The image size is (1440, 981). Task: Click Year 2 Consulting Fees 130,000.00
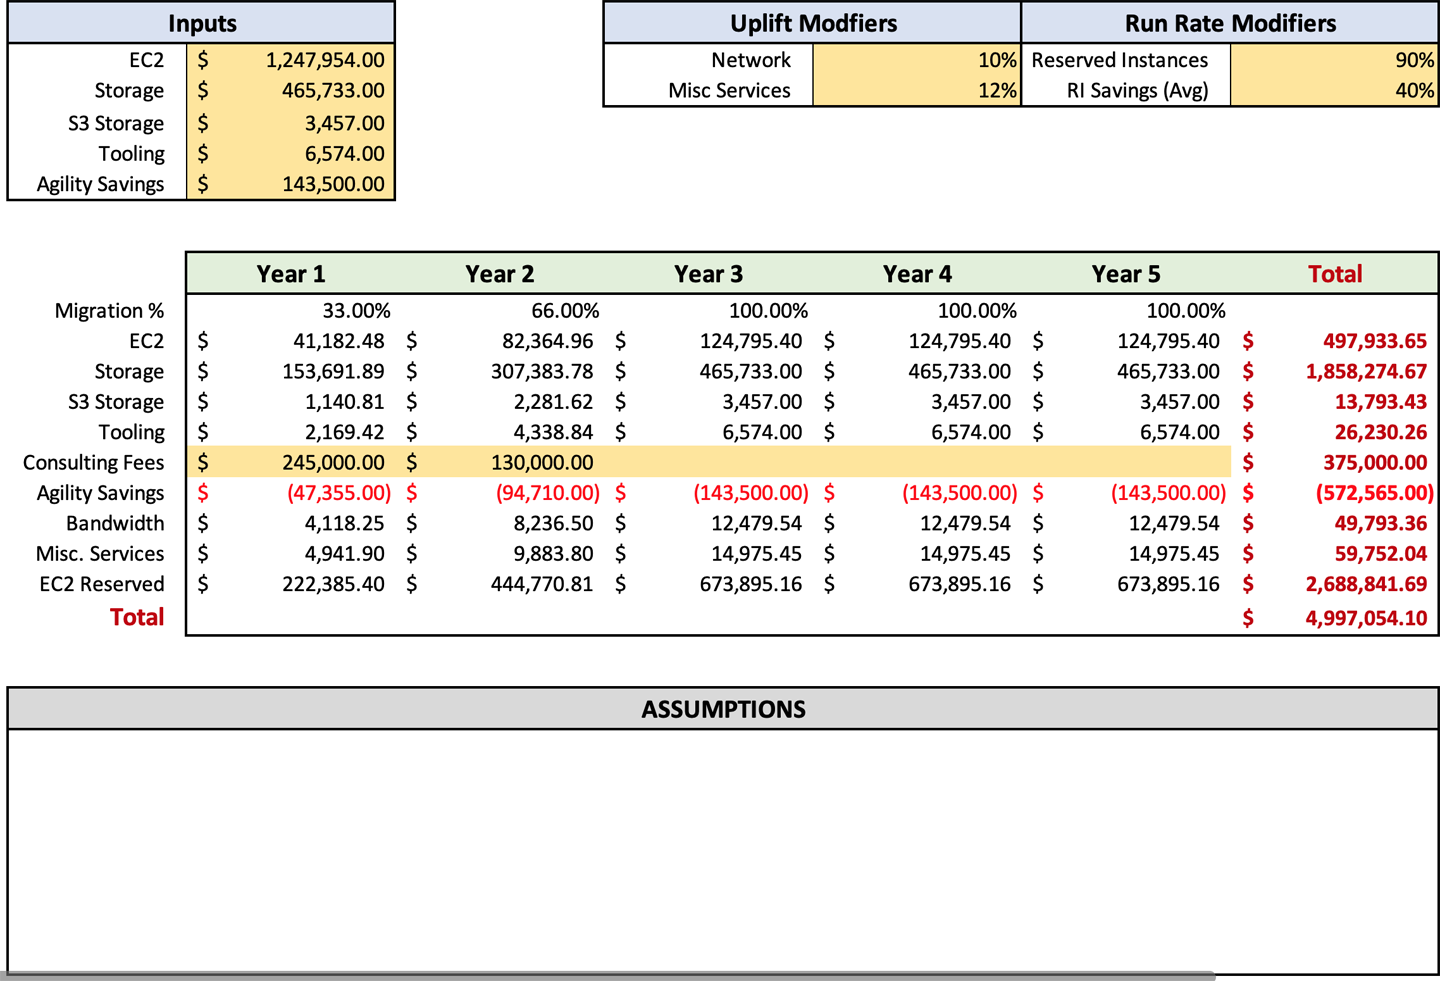pos(542,462)
